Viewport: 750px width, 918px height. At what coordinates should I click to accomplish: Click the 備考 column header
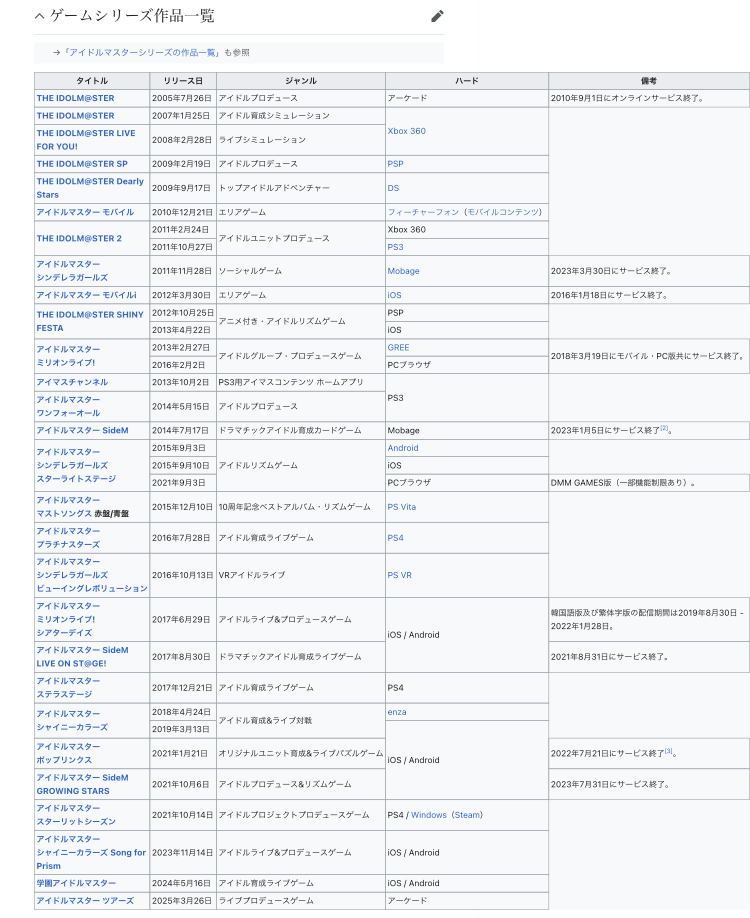pos(649,81)
